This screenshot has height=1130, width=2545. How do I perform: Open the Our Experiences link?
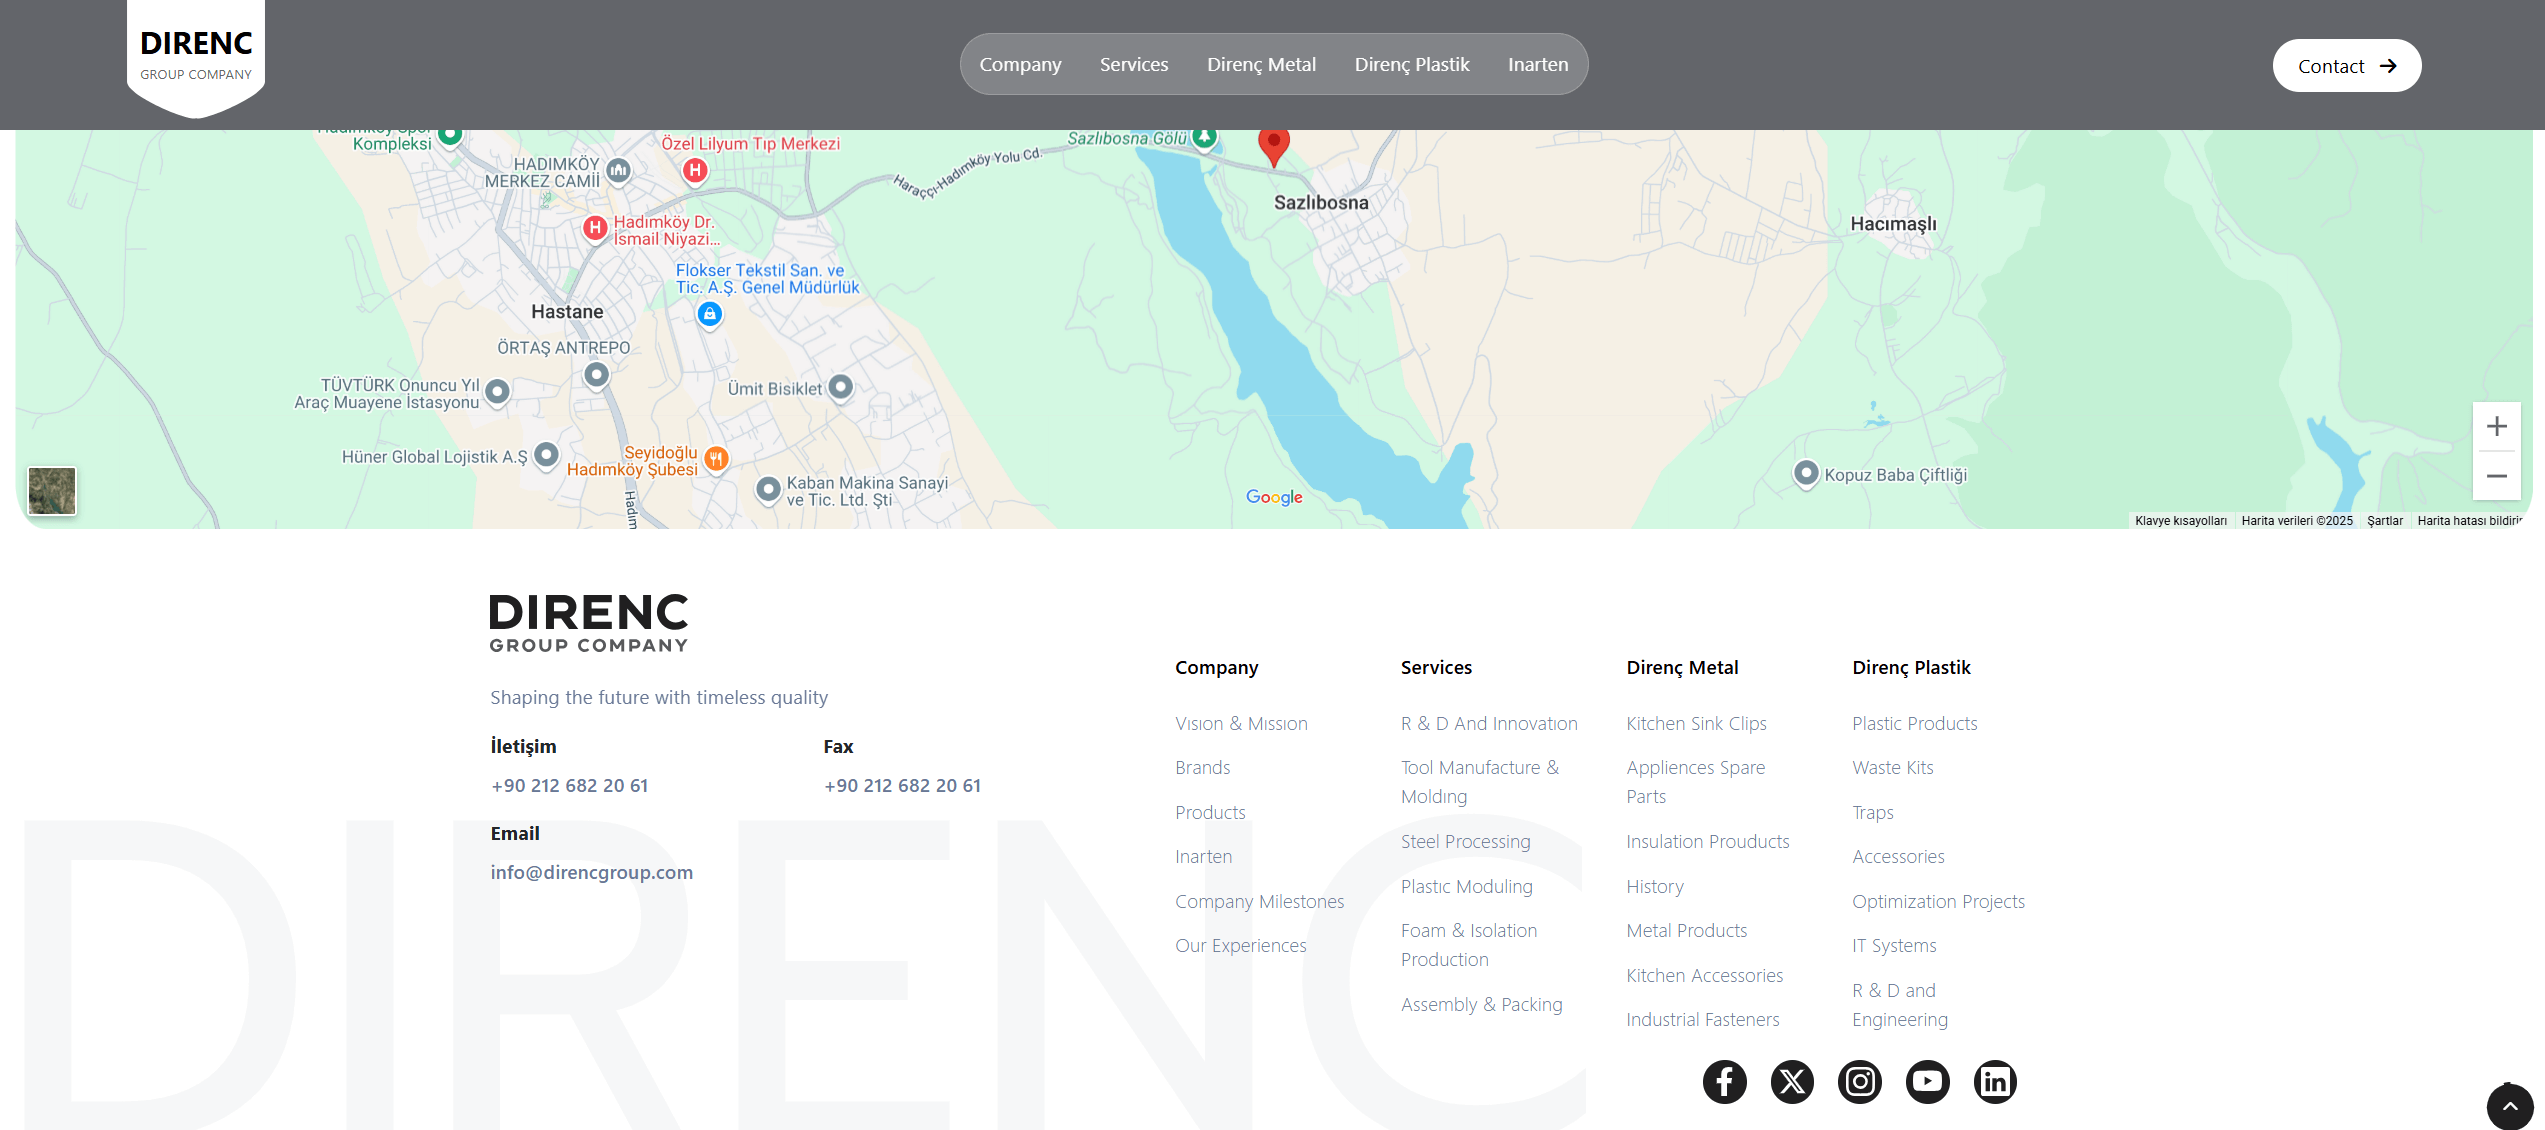click(x=1240, y=946)
